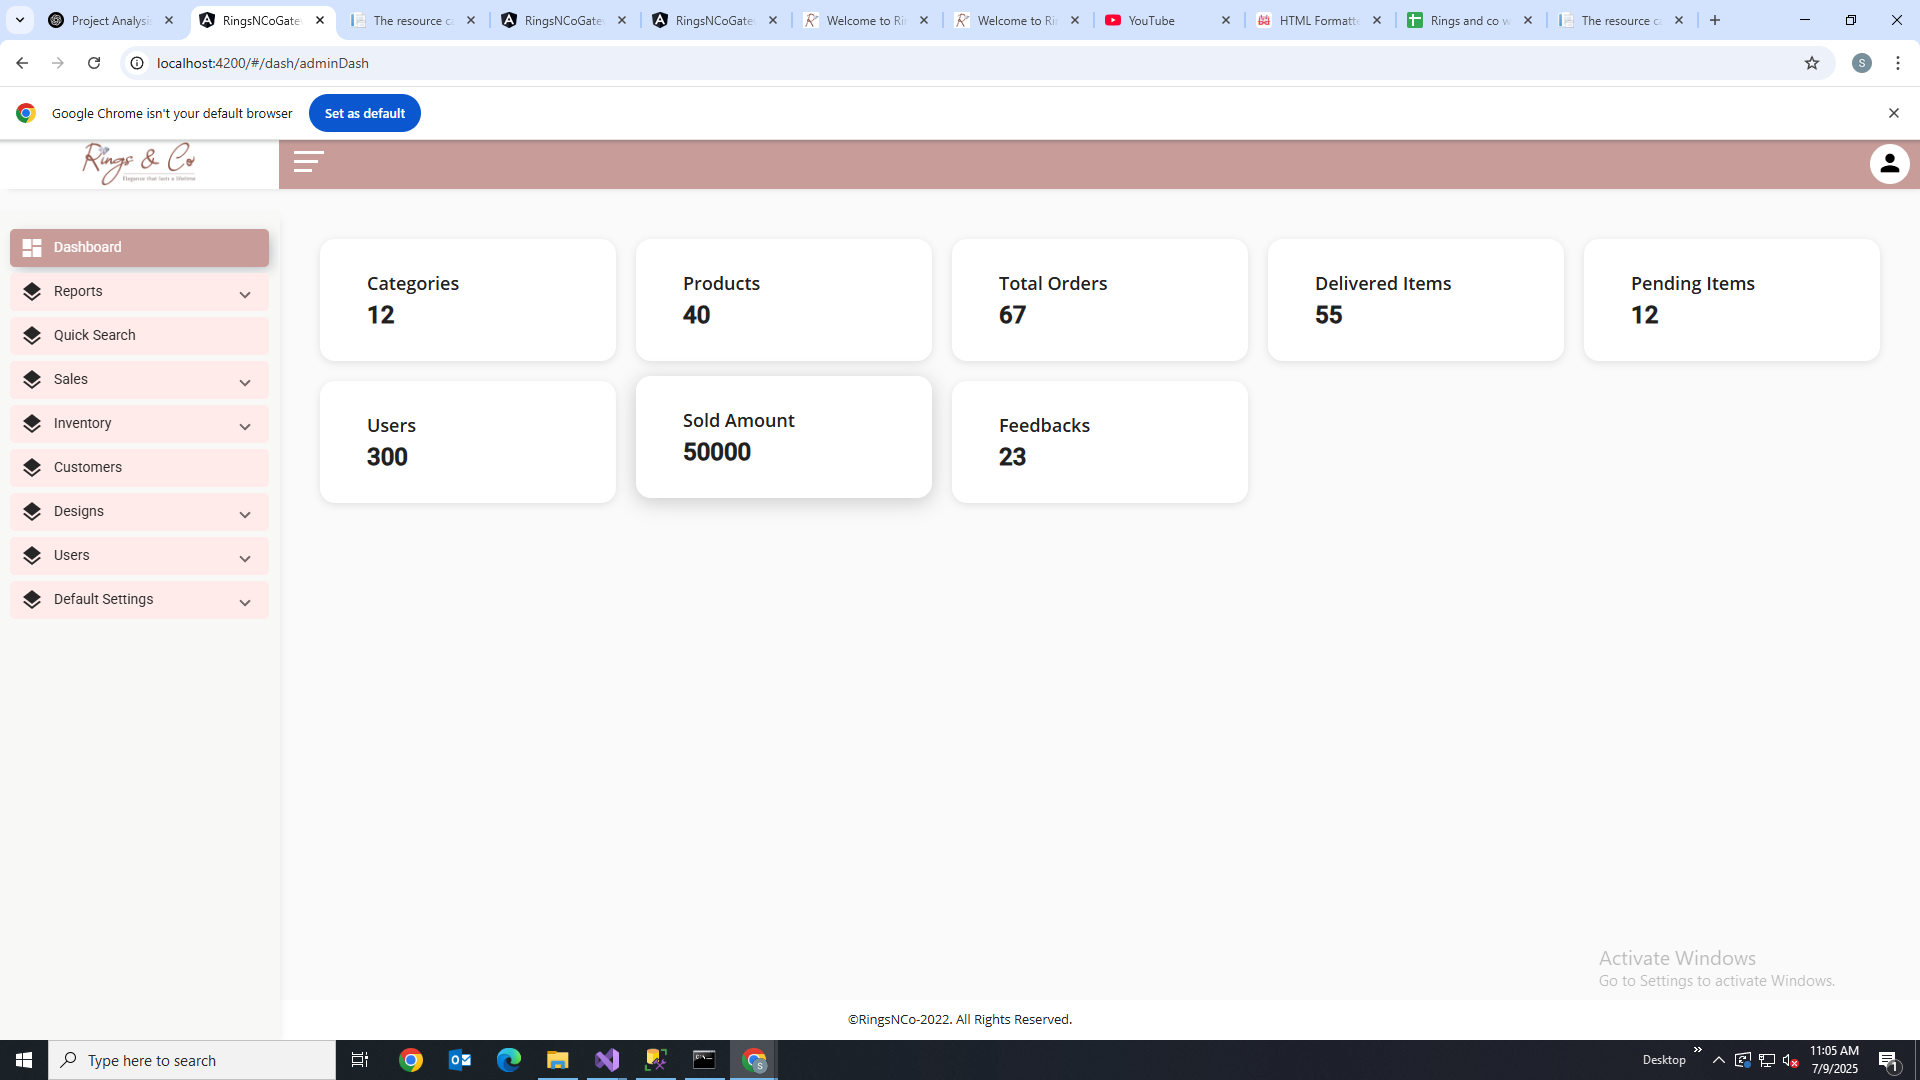Viewport: 1920px width, 1080px height.
Task: Switch to the YouTube browser tab
Action: pos(1153,20)
